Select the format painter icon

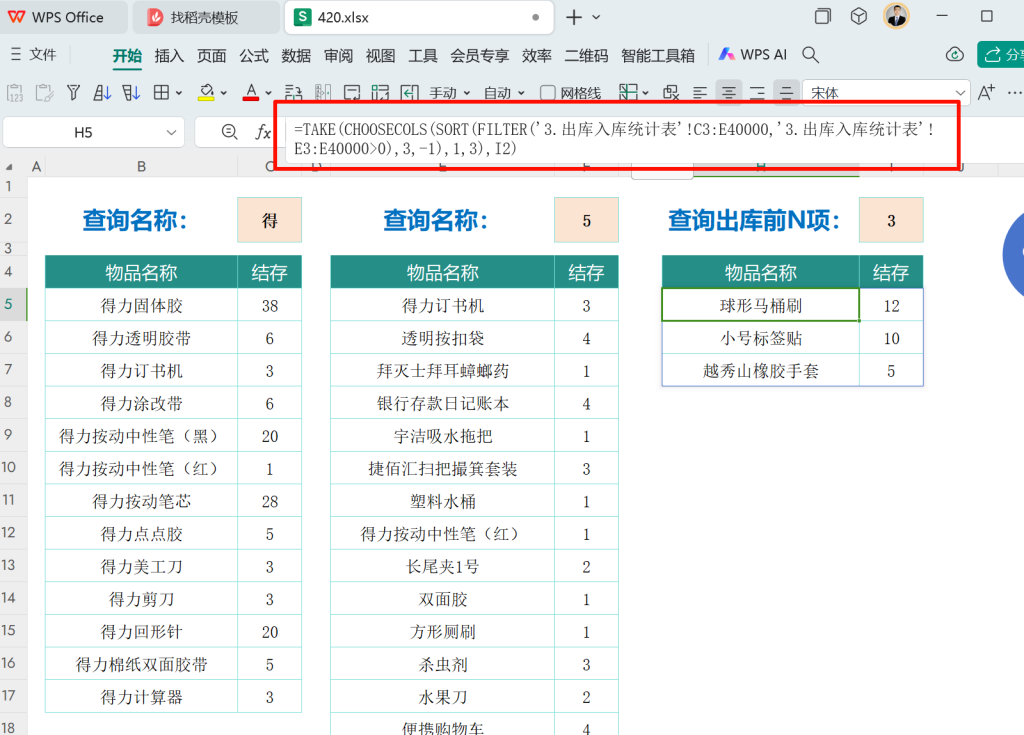pyautogui.click(x=44, y=93)
